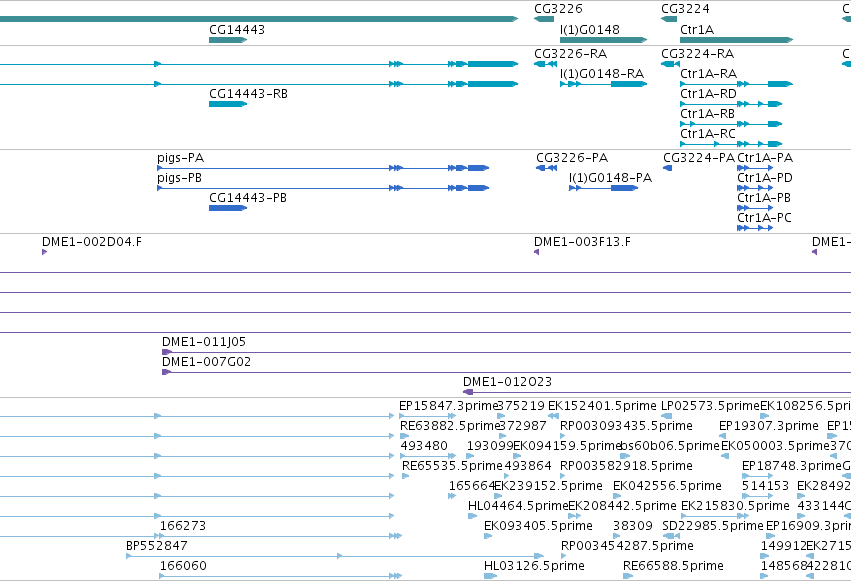Image resolution: width=851 pixels, height=581 pixels.
Task: Click the l(1)G0148 gene label
Action: pos(589,30)
